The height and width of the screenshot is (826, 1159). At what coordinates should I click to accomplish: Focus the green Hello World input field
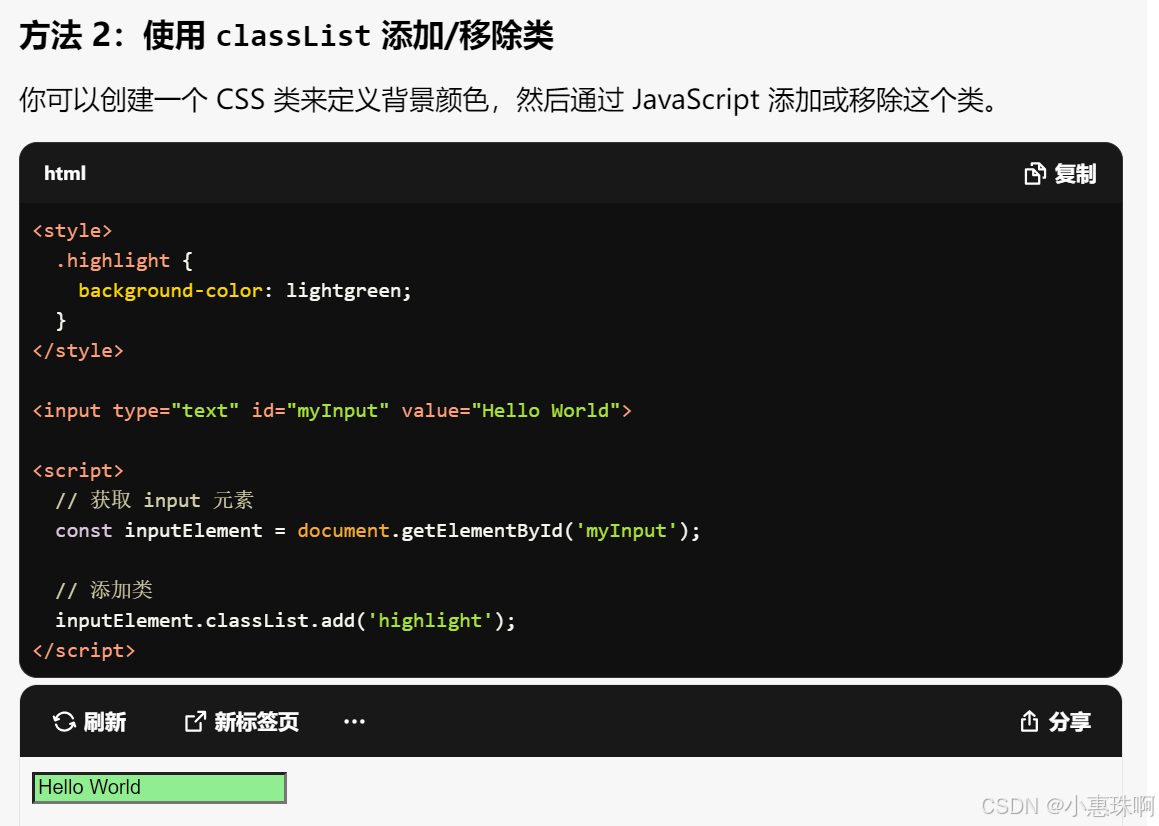point(159,788)
